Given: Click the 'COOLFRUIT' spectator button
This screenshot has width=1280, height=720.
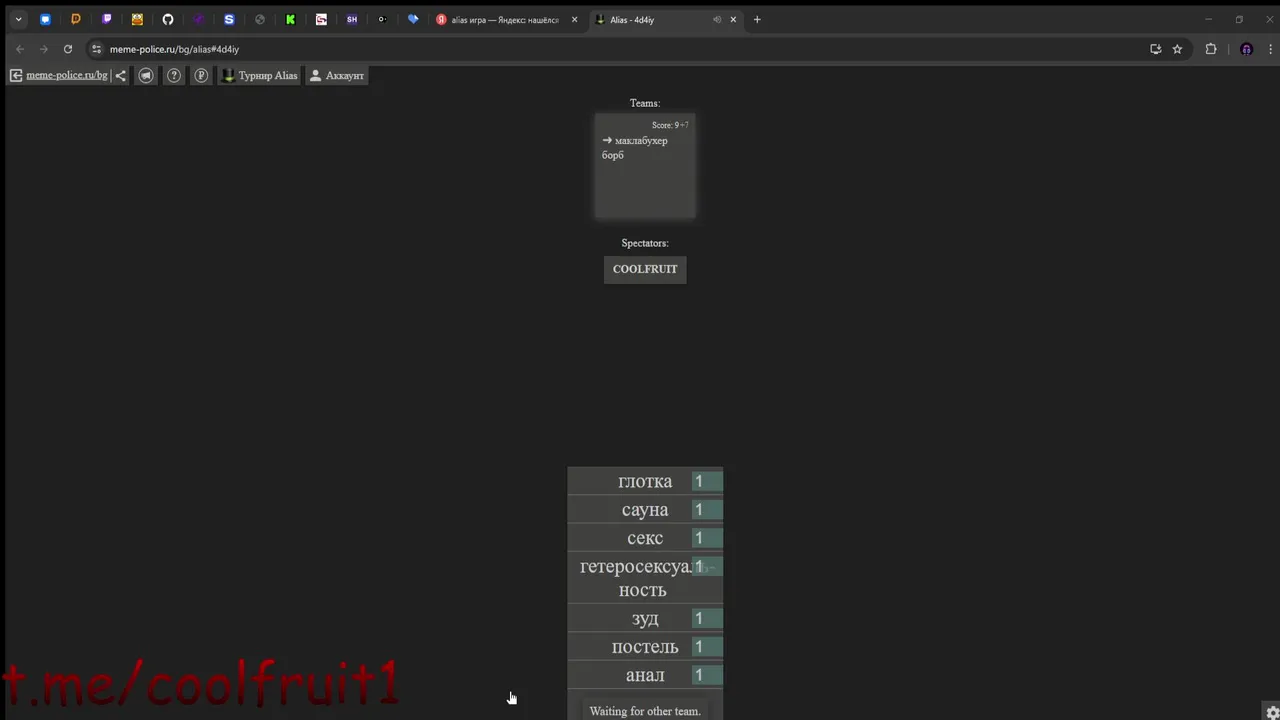Looking at the screenshot, I should pos(645,269).
